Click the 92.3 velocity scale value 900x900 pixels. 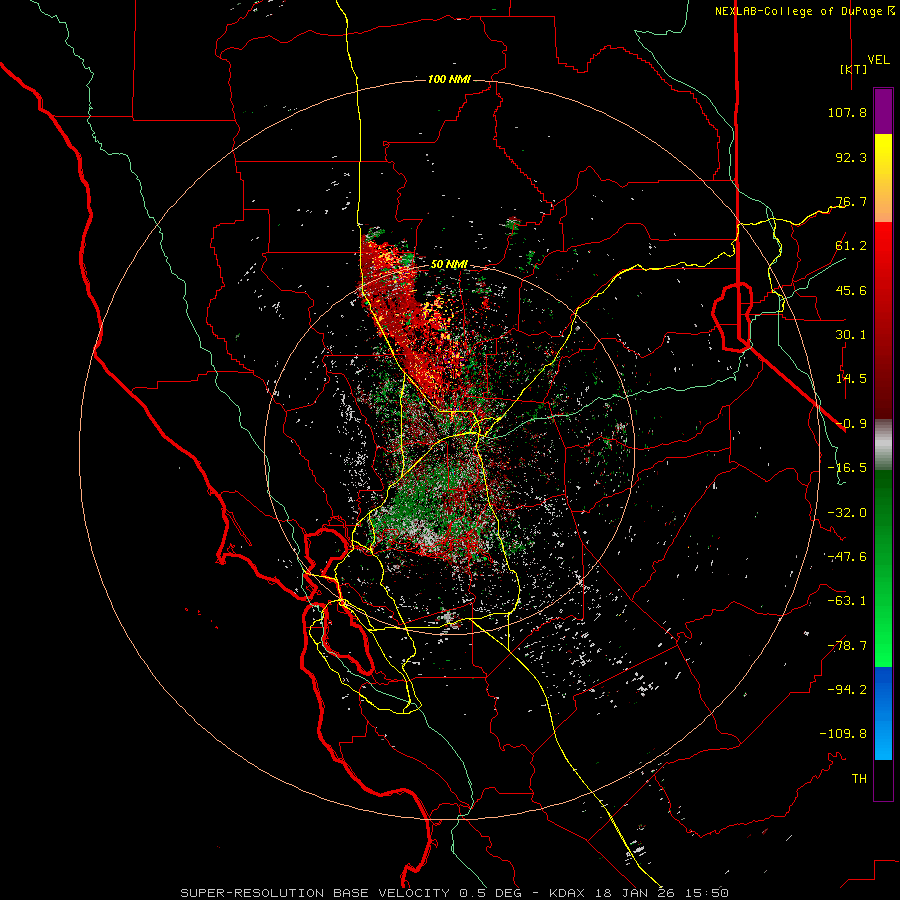[851, 157]
